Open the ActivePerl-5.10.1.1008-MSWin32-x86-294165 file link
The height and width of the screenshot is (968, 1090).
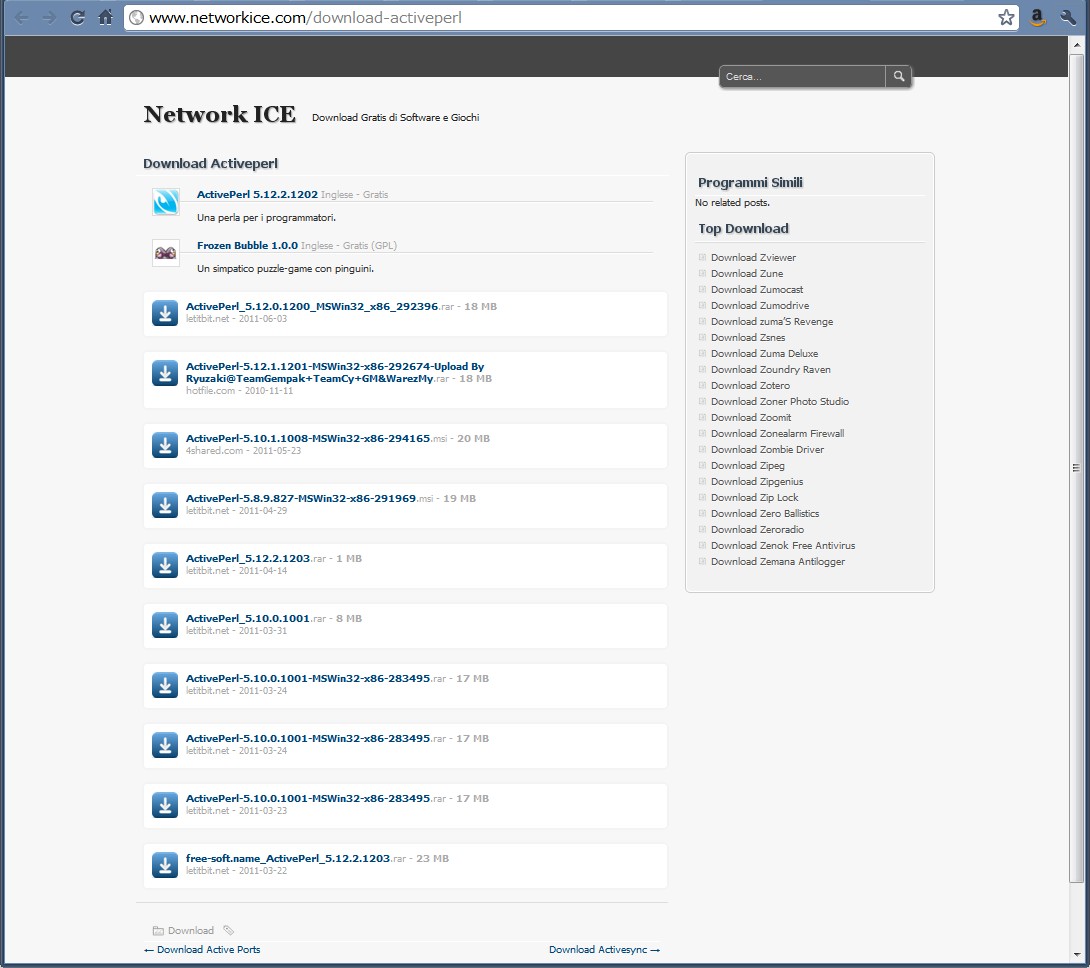[x=308, y=439]
